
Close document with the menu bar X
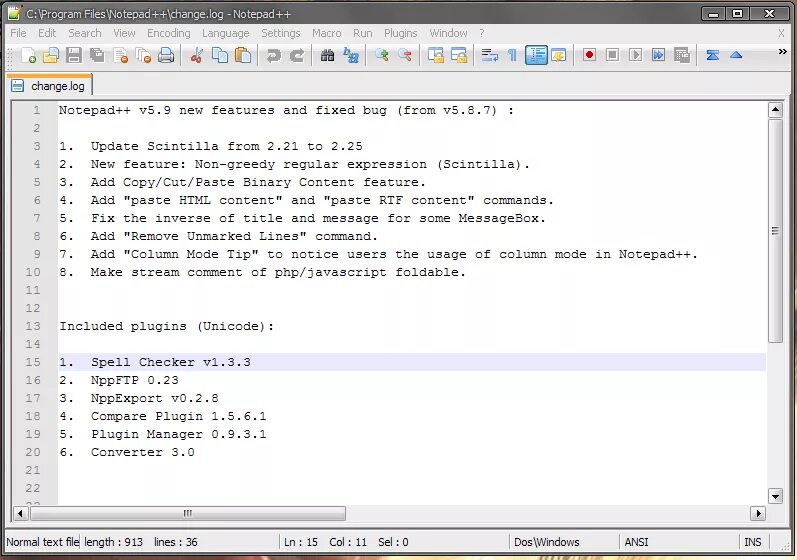[781, 34]
